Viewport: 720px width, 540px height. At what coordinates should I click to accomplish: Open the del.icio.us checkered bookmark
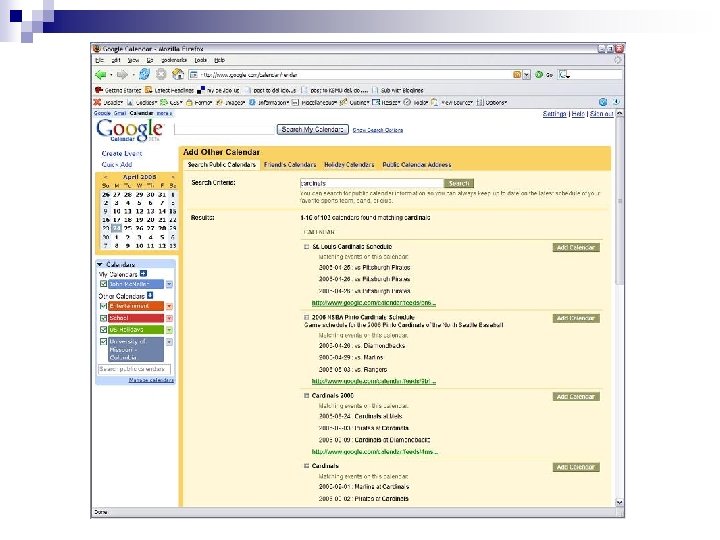219,90
